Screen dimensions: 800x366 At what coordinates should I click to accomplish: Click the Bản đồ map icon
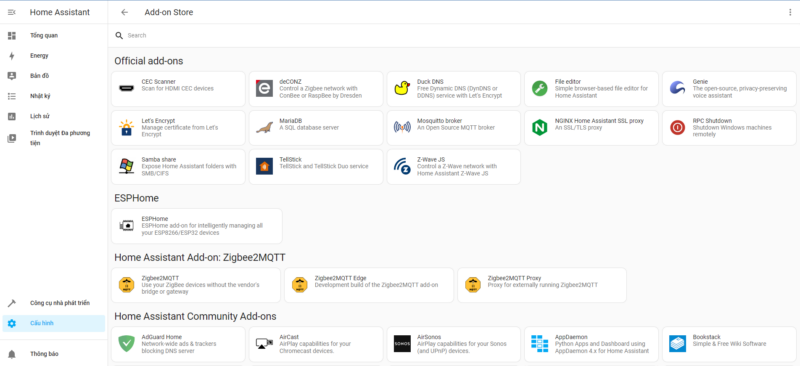tap(12, 76)
